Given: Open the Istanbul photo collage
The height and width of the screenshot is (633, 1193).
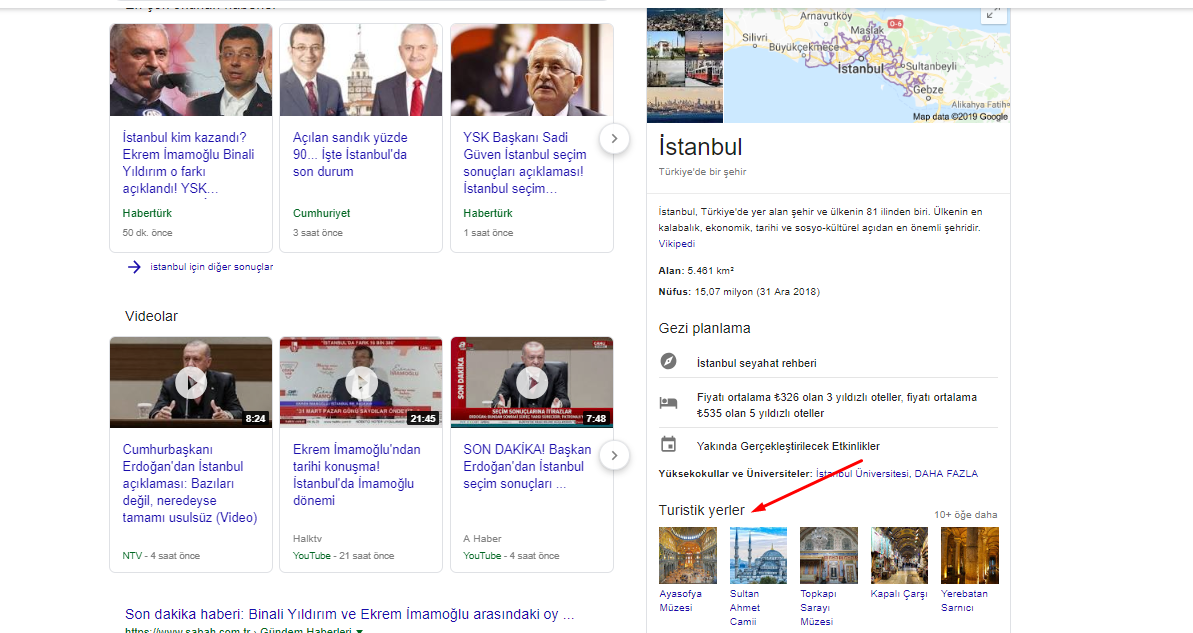Looking at the screenshot, I should (685, 65).
